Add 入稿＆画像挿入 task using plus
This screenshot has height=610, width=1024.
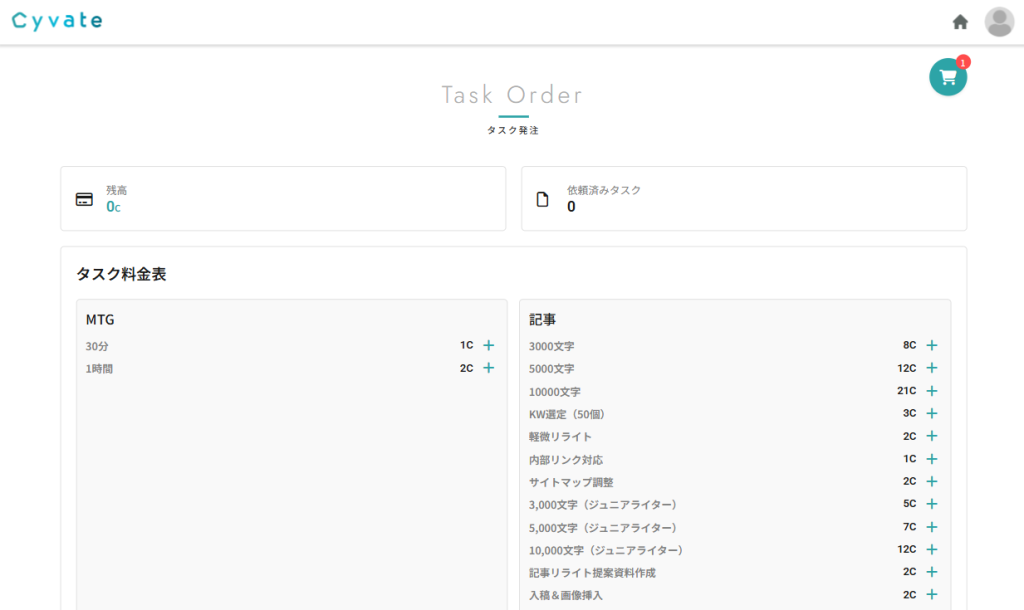932,594
